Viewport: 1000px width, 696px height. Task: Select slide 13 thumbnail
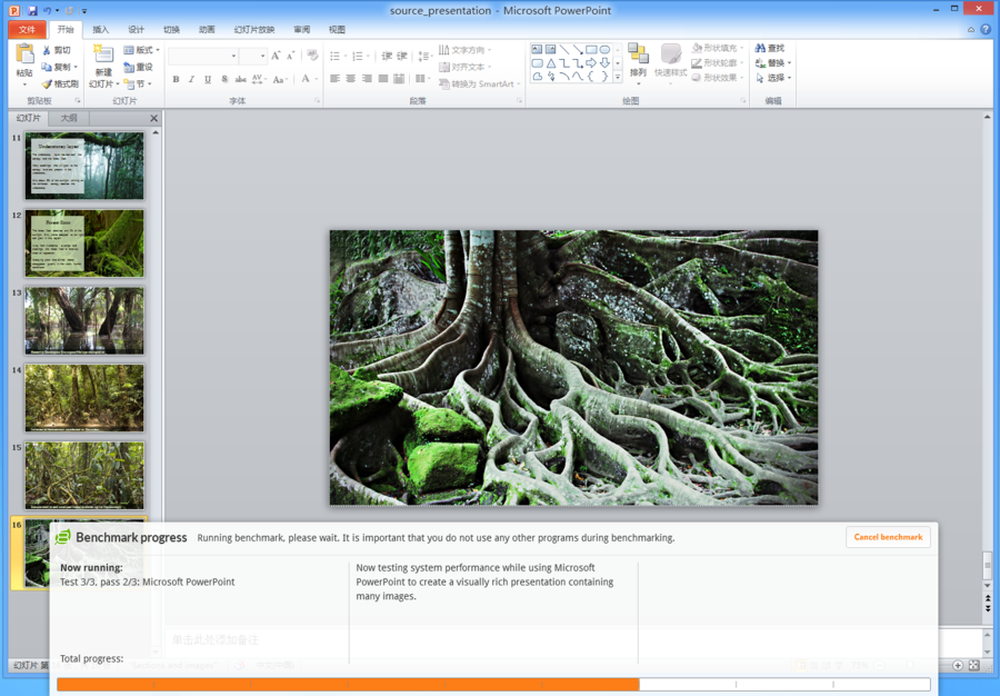[84, 321]
